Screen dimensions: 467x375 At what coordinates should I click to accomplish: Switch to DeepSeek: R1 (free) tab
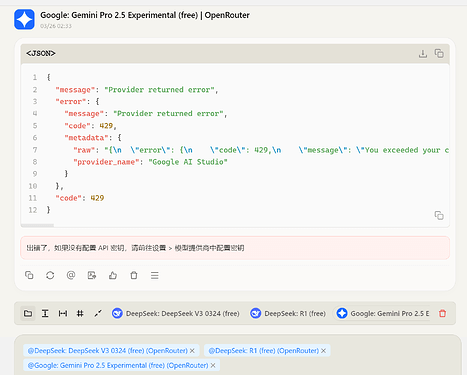[x=288, y=313]
